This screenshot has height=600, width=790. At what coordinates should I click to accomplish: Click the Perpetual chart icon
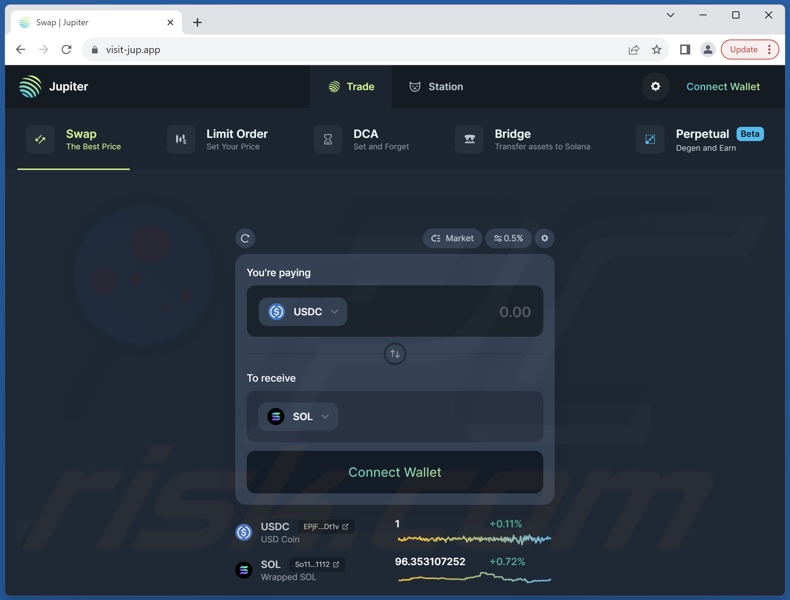pos(650,140)
